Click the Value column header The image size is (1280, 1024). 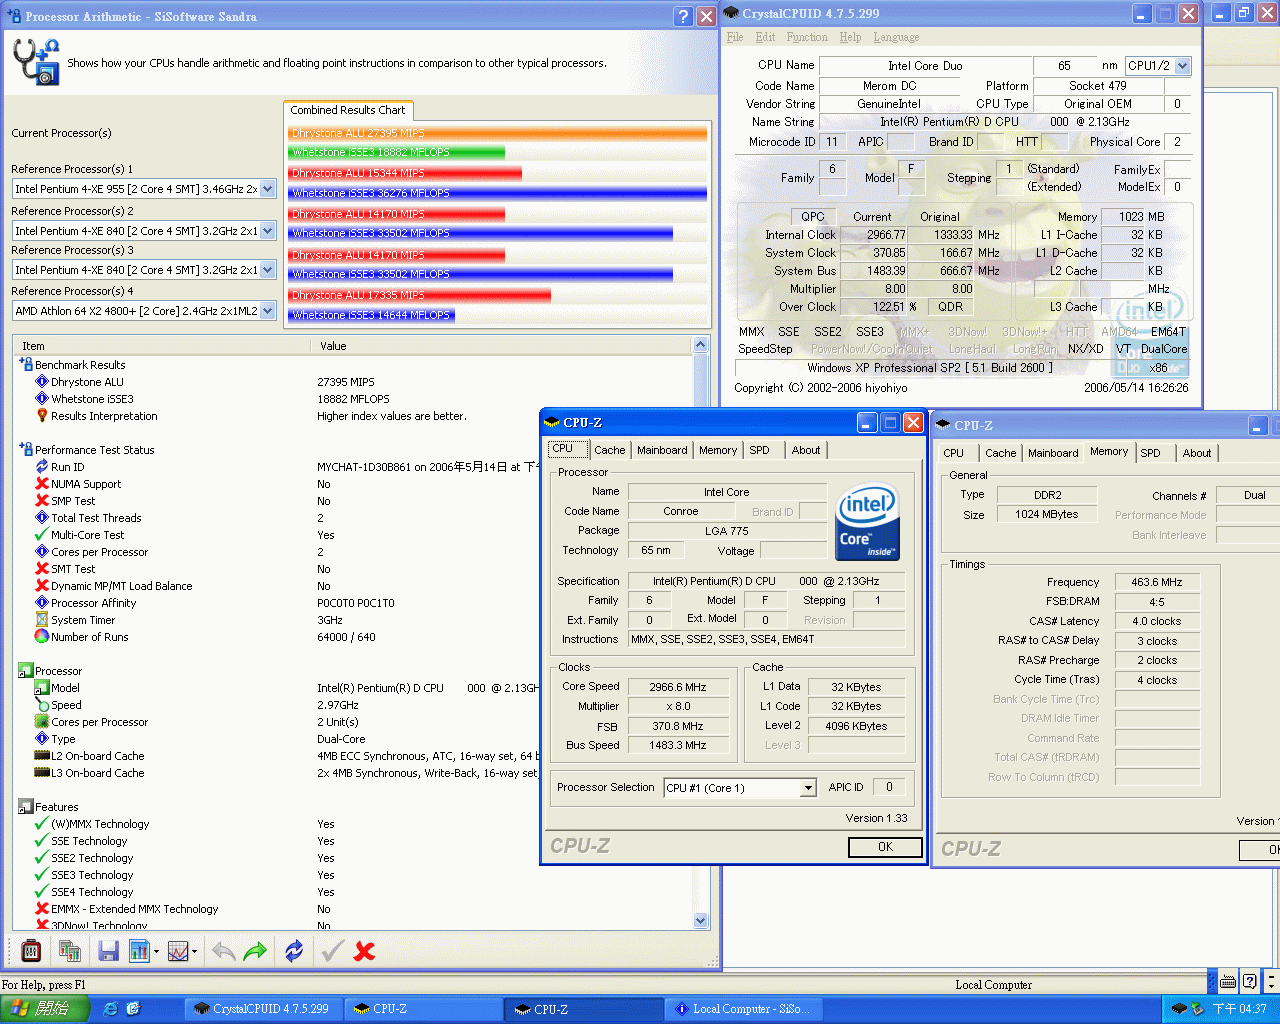501,346
